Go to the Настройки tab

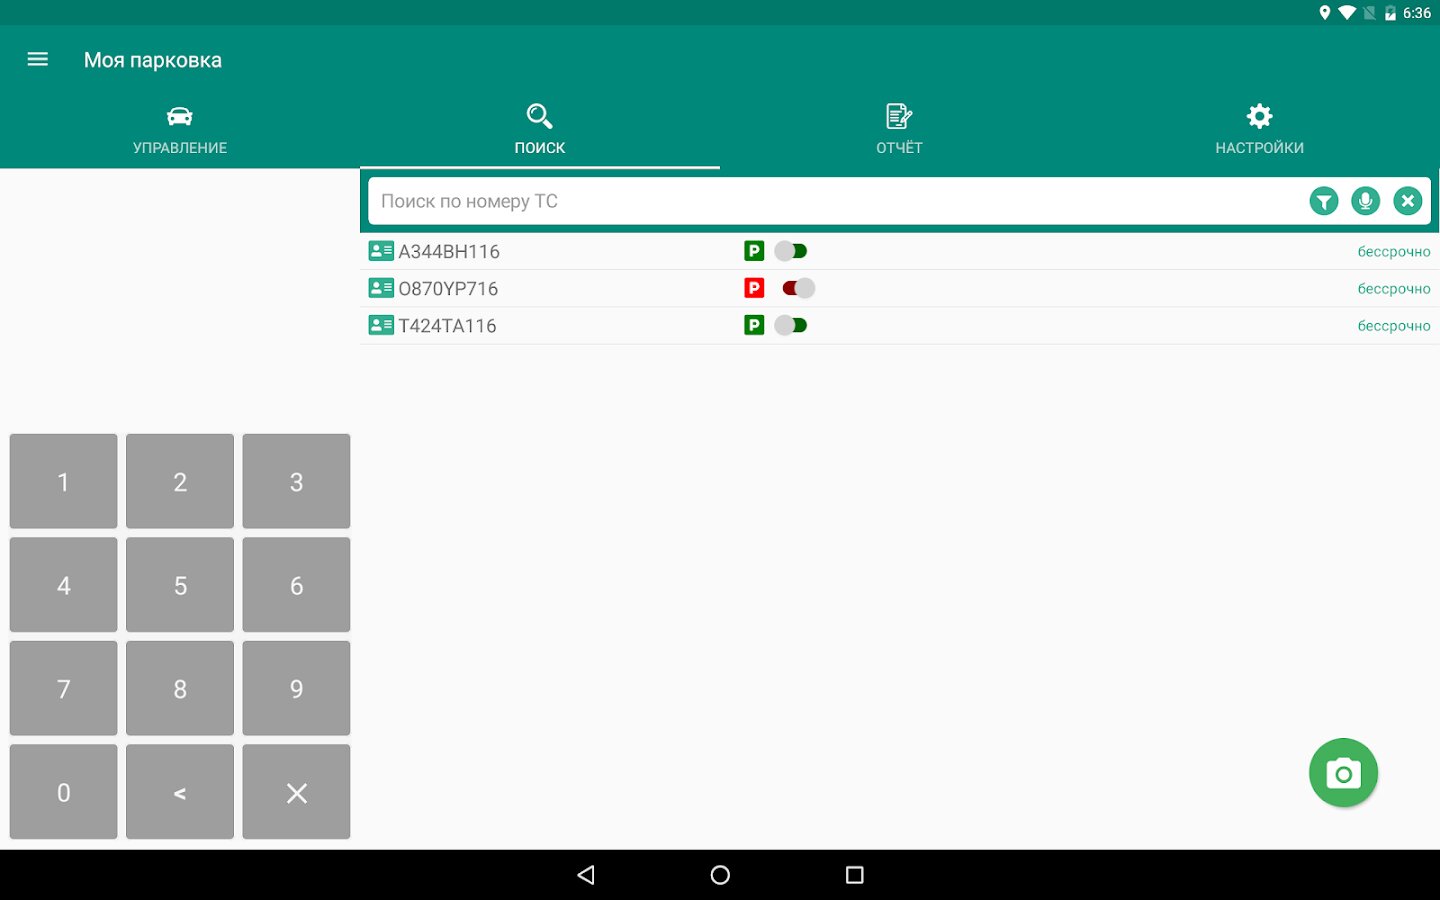point(1260,130)
